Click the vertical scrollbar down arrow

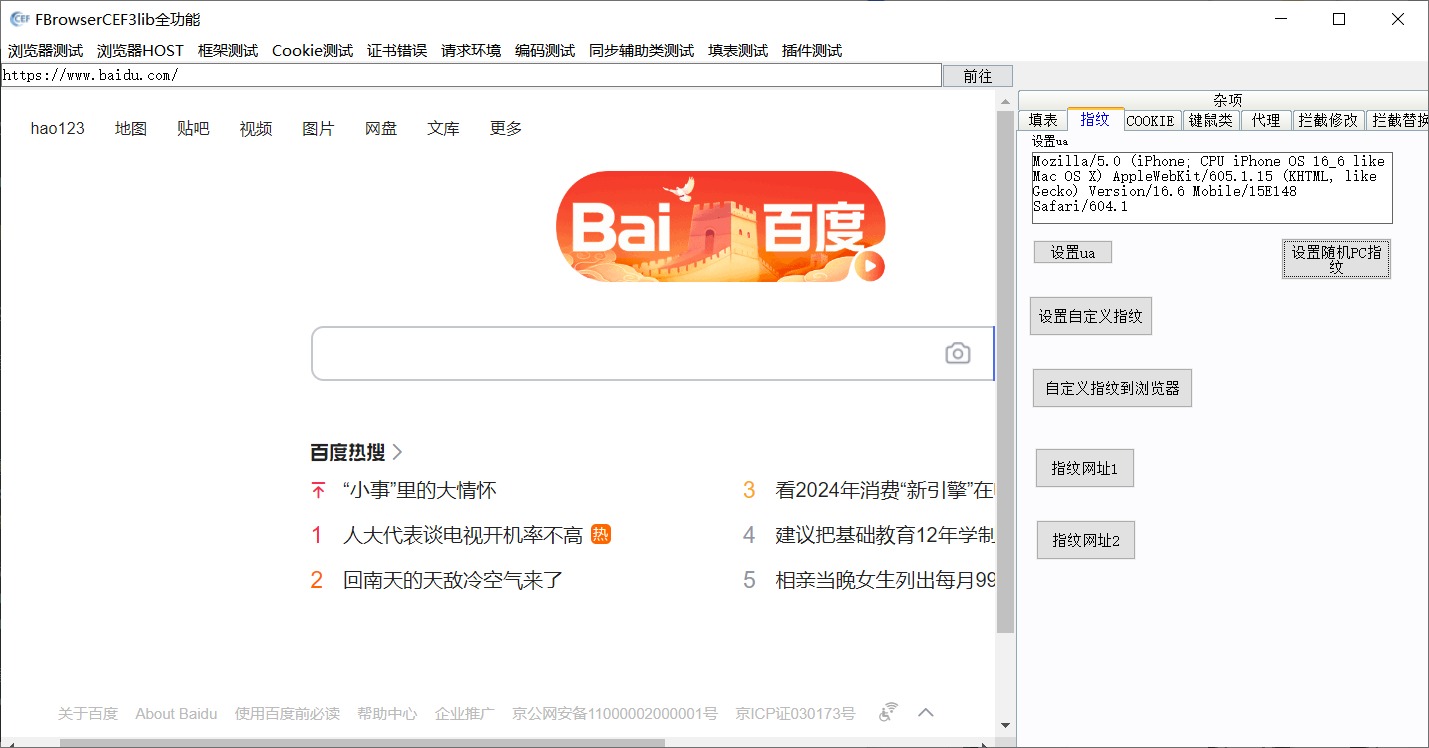(1005, 725)
